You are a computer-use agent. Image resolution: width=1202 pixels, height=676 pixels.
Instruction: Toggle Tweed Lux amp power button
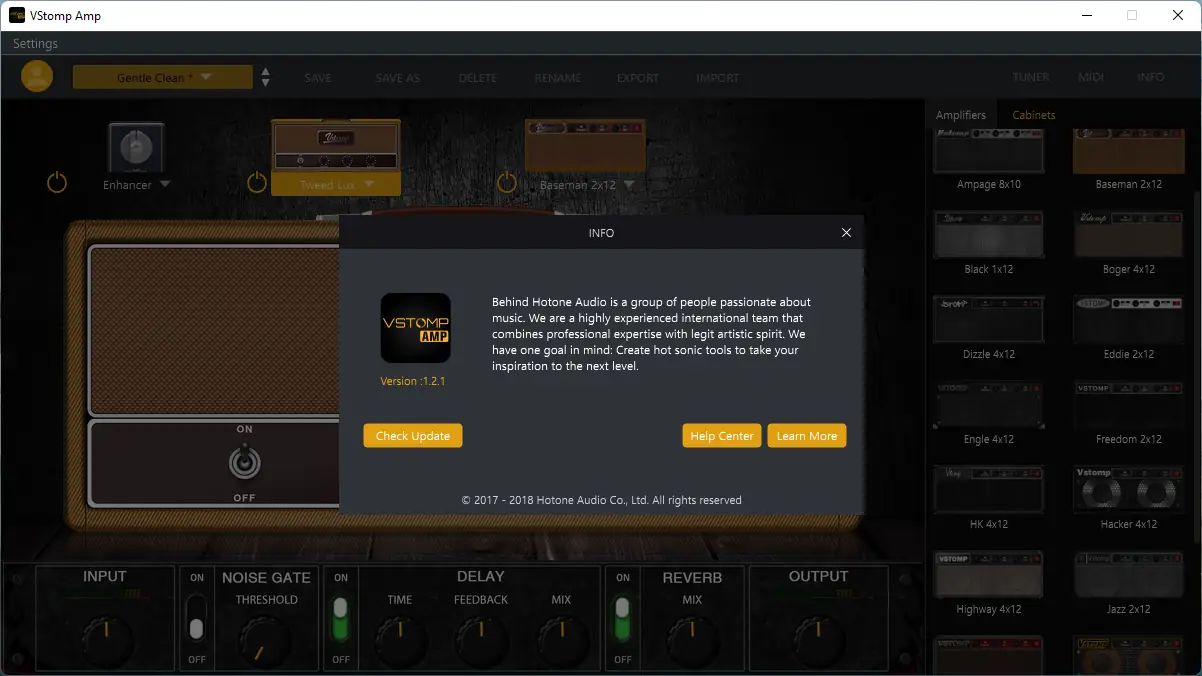pos(257,183)
